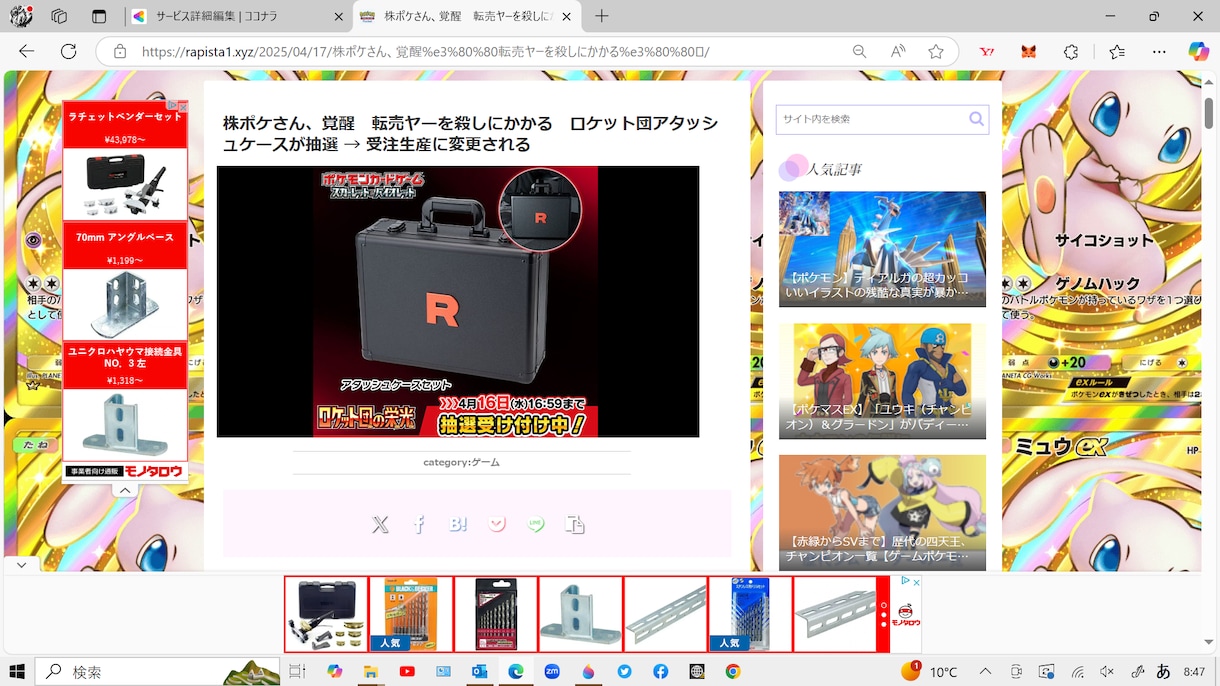The width and height of the screenshot is (1220, 686).
Task: Open YouTube from the taskbar
Action: pyautogui.click(x=407, y=672)
